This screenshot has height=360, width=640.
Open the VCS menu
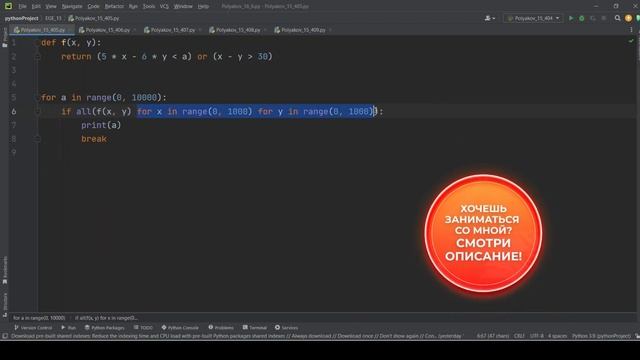pyautogui.click(x=164, y=6)
